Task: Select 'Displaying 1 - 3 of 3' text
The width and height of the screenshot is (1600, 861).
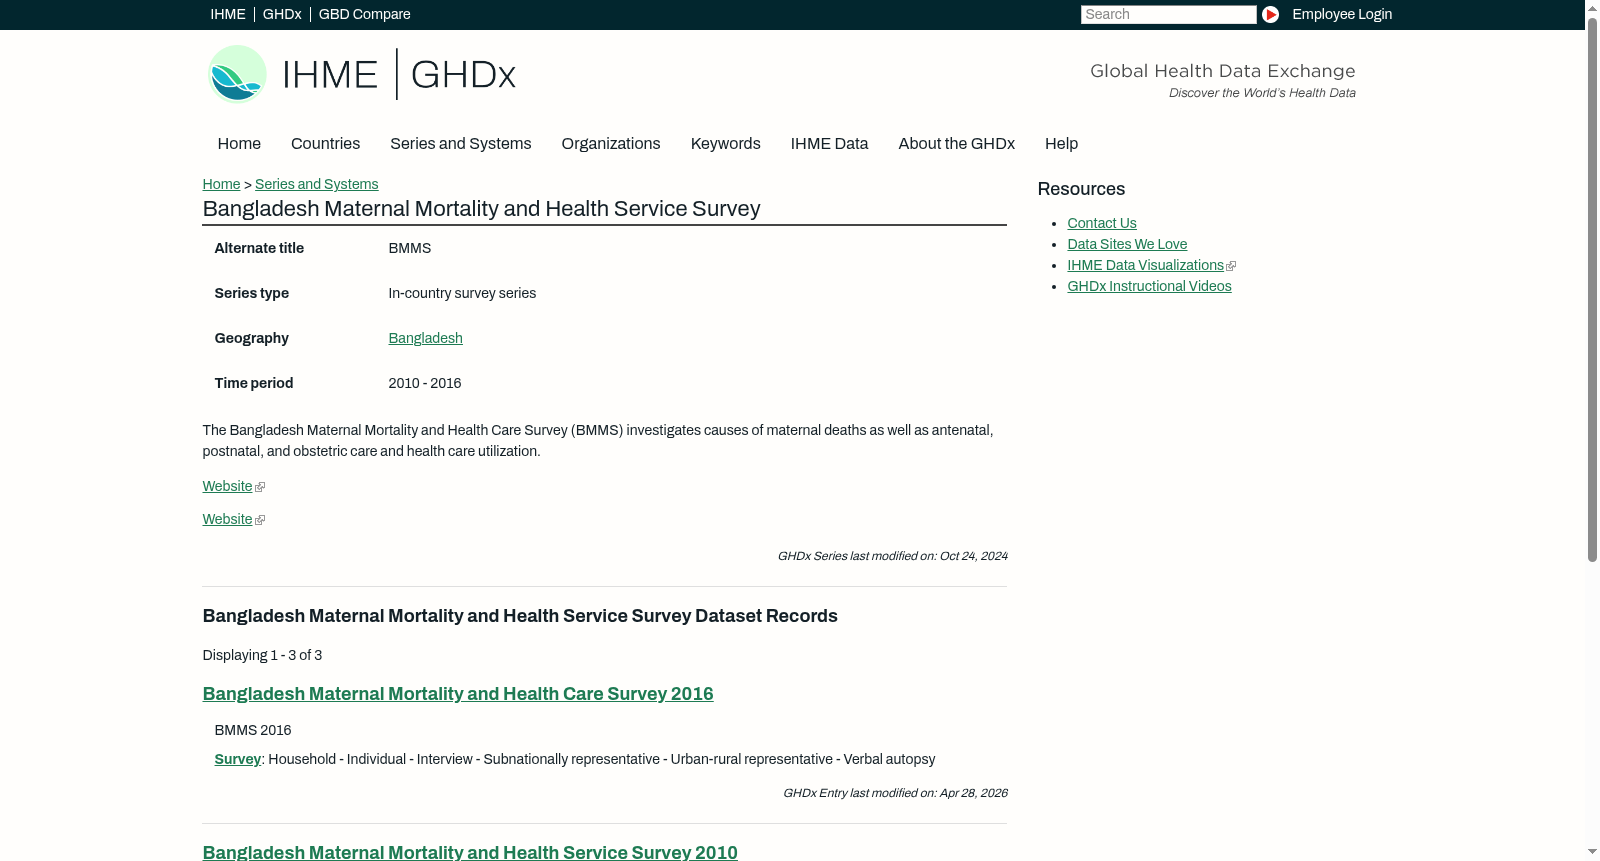Action: 262,655
